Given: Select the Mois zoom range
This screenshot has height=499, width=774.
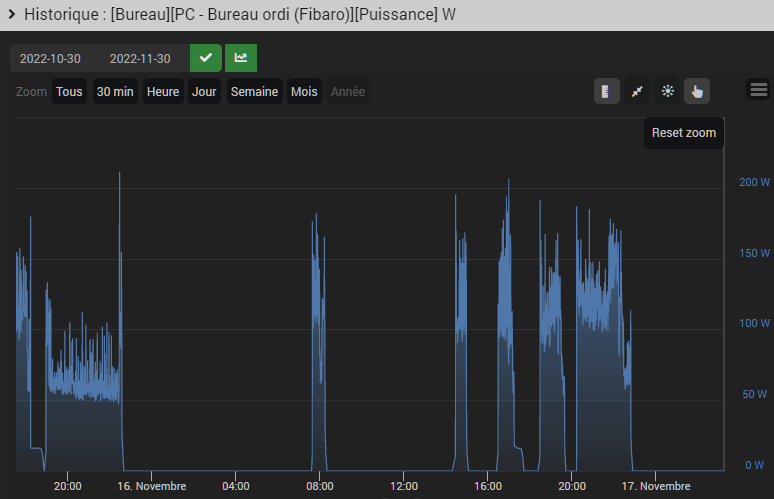Looking at the screenshot, I should click(x=304, y=91).
